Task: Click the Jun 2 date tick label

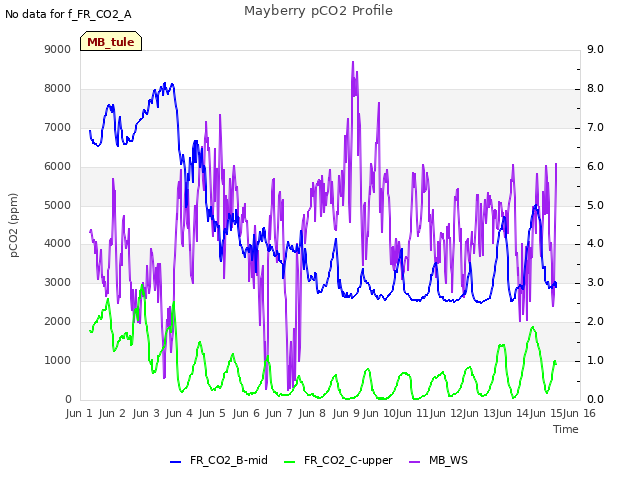Action: [x=112, y=413]
